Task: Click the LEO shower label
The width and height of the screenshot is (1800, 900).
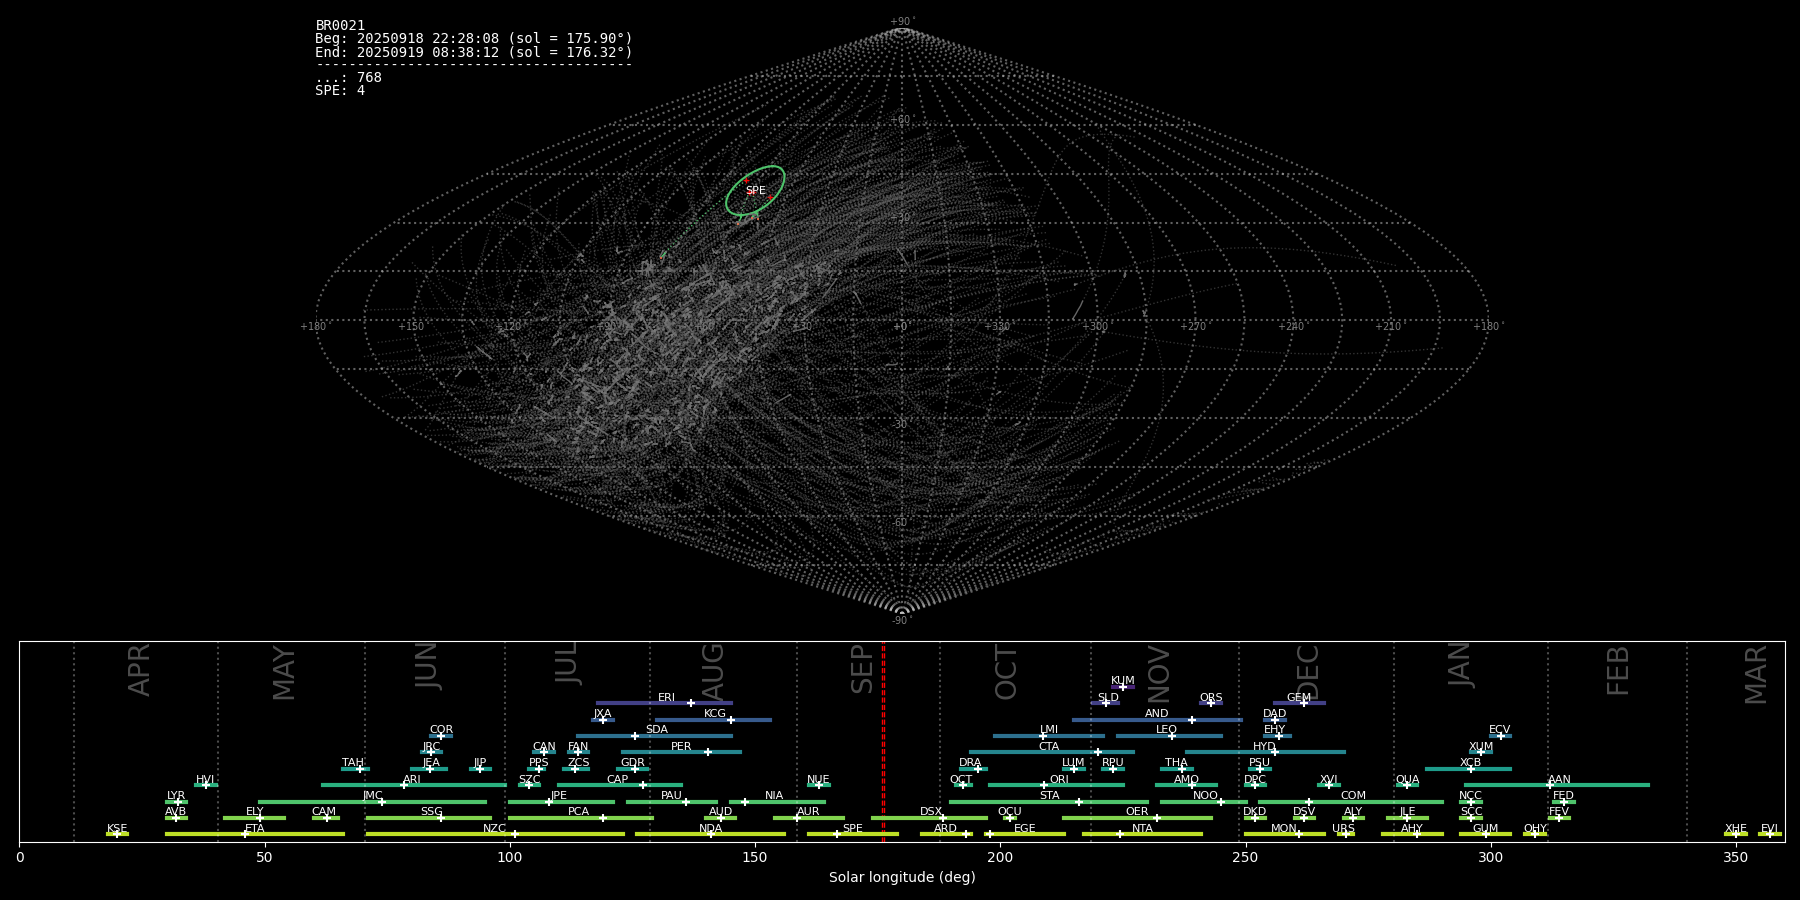Action: 1166,730
